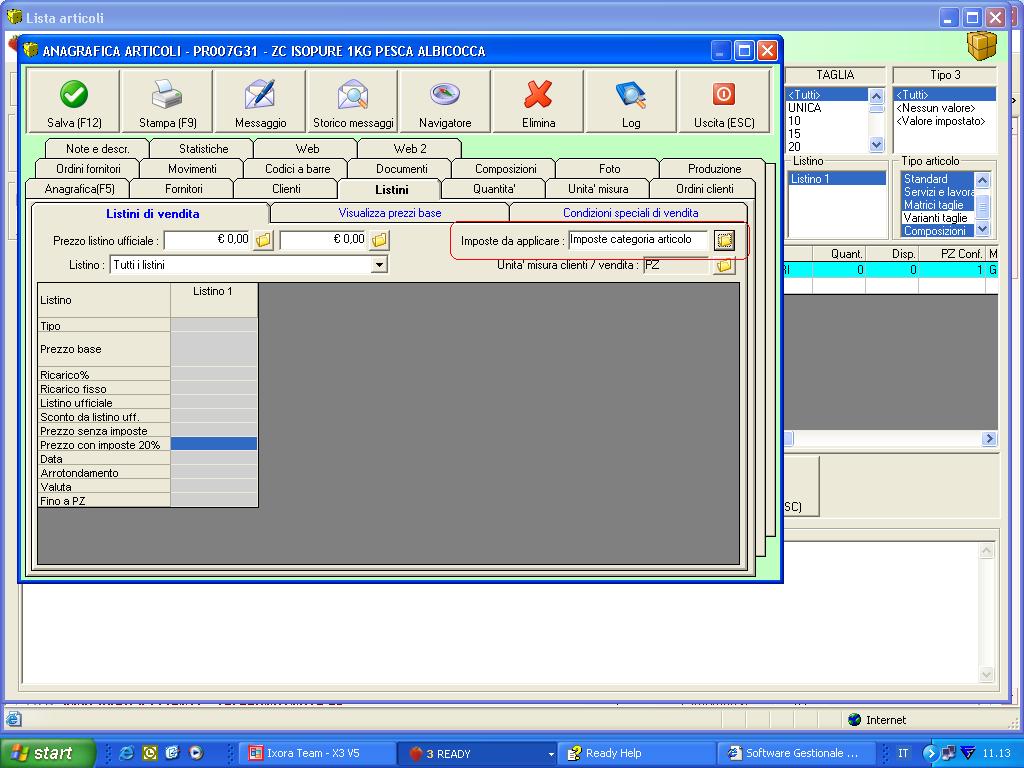The width and height of the screenshot is (1024, 768).
Task: Print using the Stampa (F9) button
Action: (167, 103)
